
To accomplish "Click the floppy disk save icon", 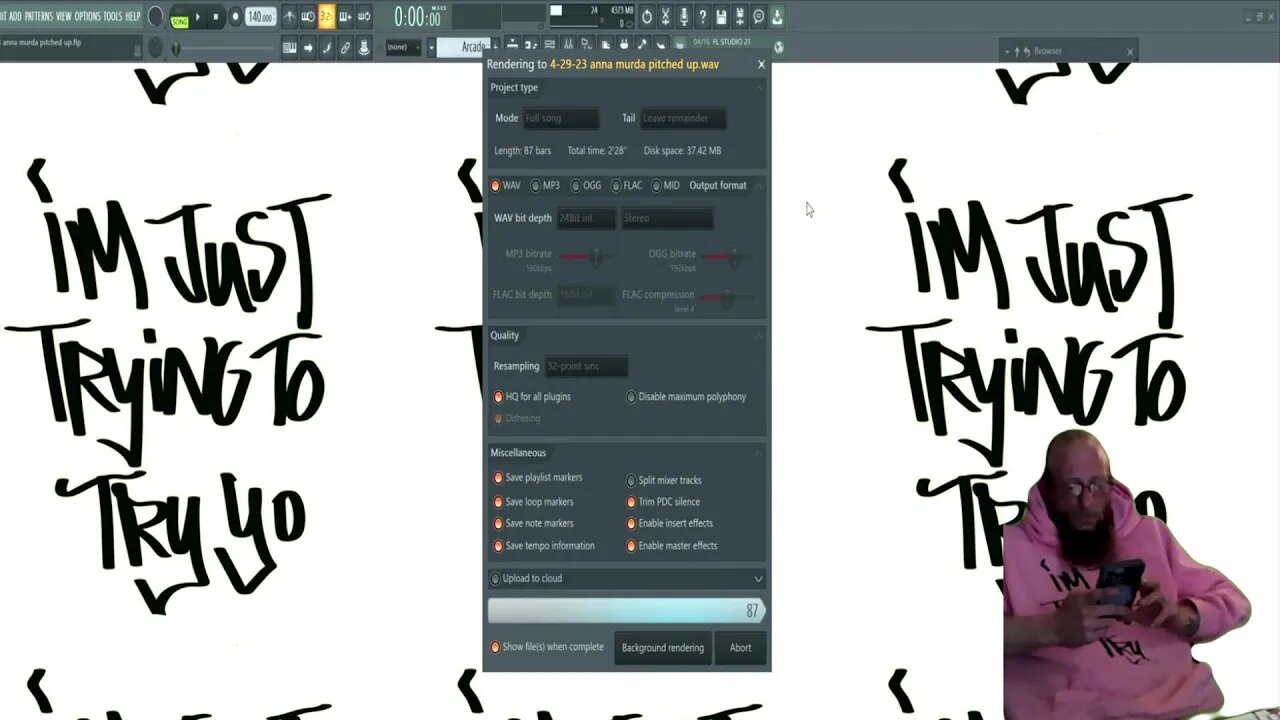I will pyautogui.click(x=721, y=17).
